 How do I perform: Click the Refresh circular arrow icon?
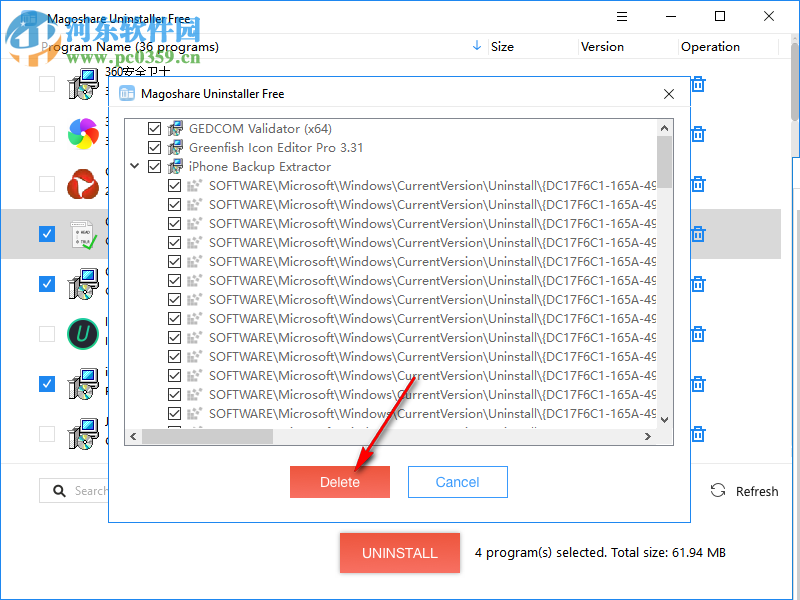[718, 491]
